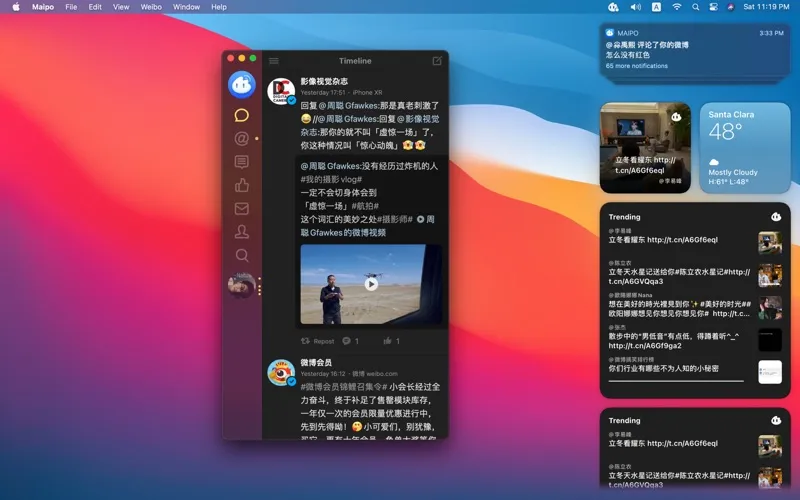
Task: Select the Timeline speech bubble icon
Action: click(242, 115)
